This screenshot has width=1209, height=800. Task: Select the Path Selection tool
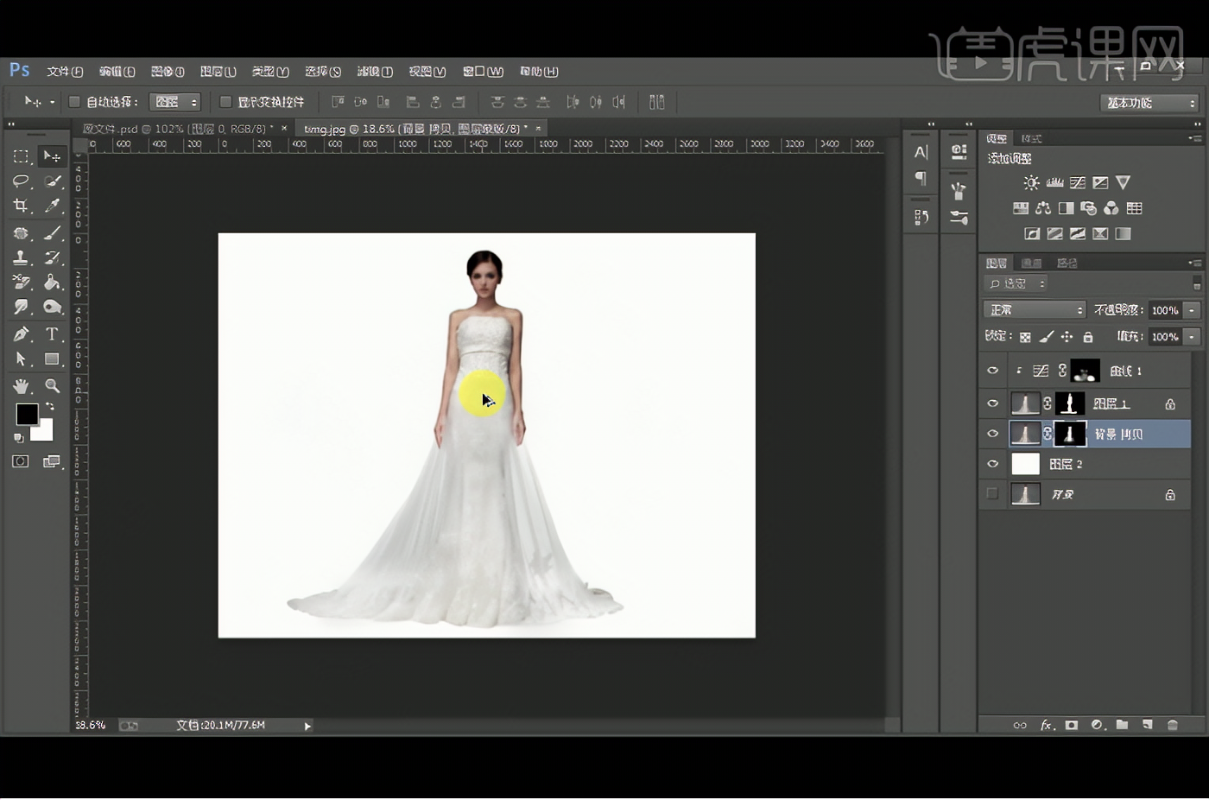tap(21, 359)
